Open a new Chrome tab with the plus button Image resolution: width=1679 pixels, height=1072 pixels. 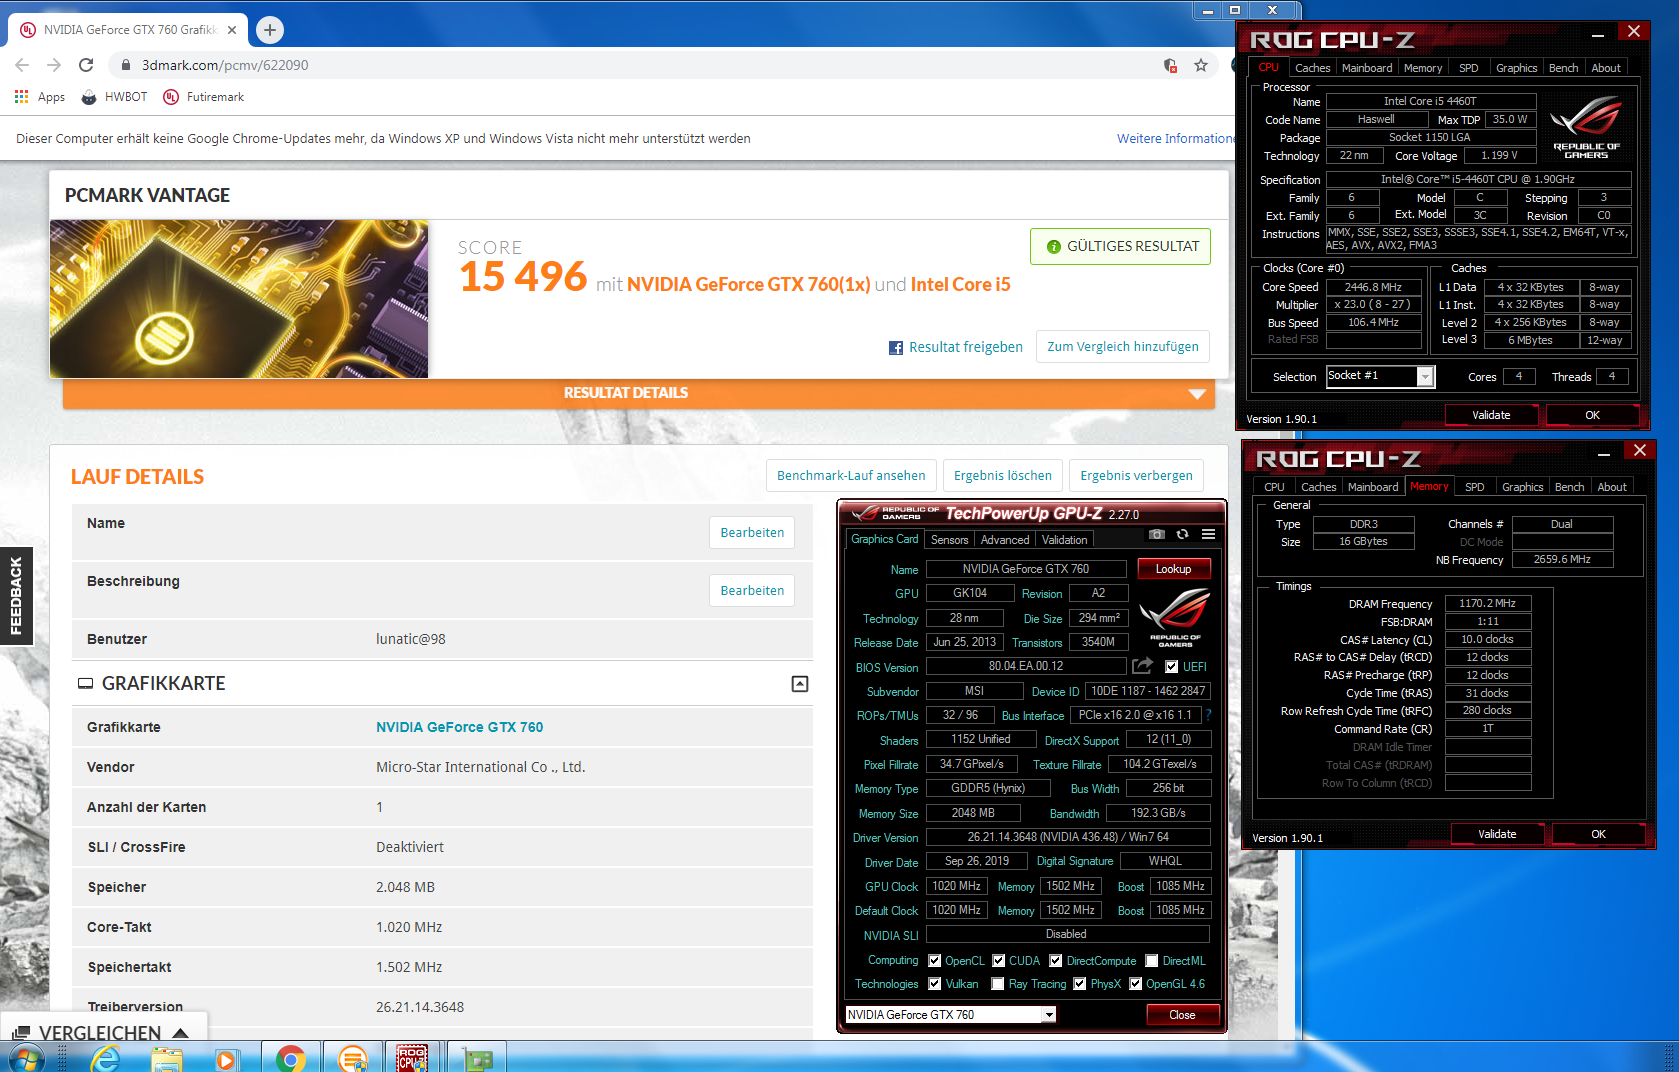coord(270,30)
